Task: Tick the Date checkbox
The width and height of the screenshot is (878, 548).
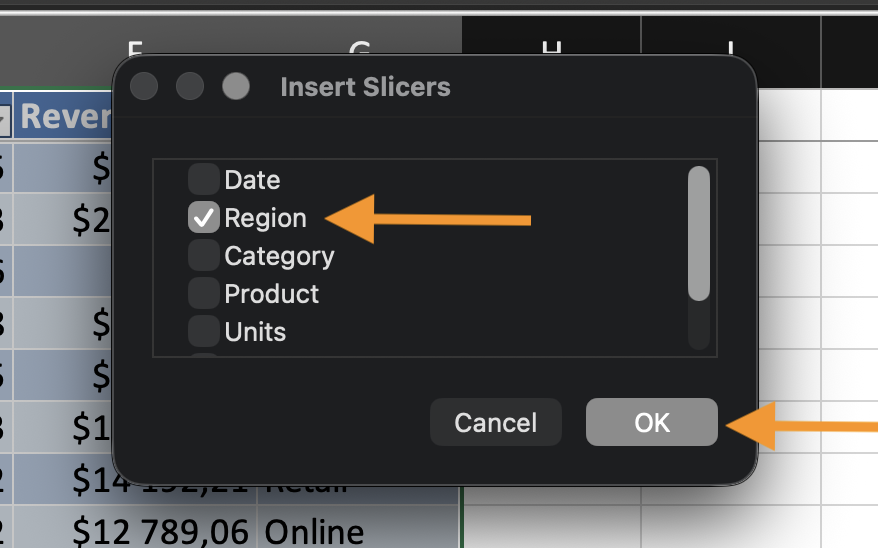Action: pyautogui.click(x=204, y=180)
